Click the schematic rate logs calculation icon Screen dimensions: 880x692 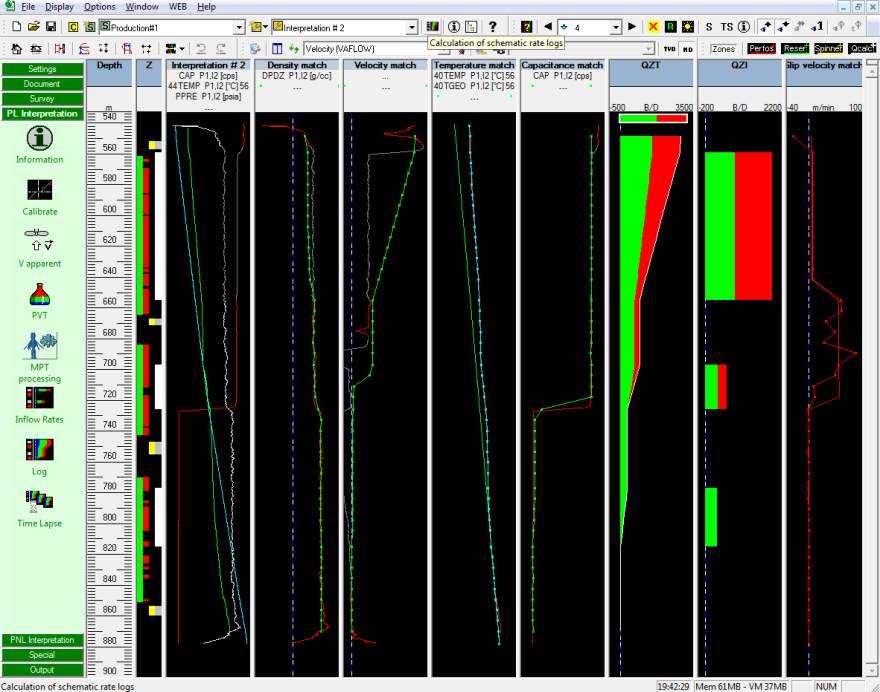click(433, 26)
